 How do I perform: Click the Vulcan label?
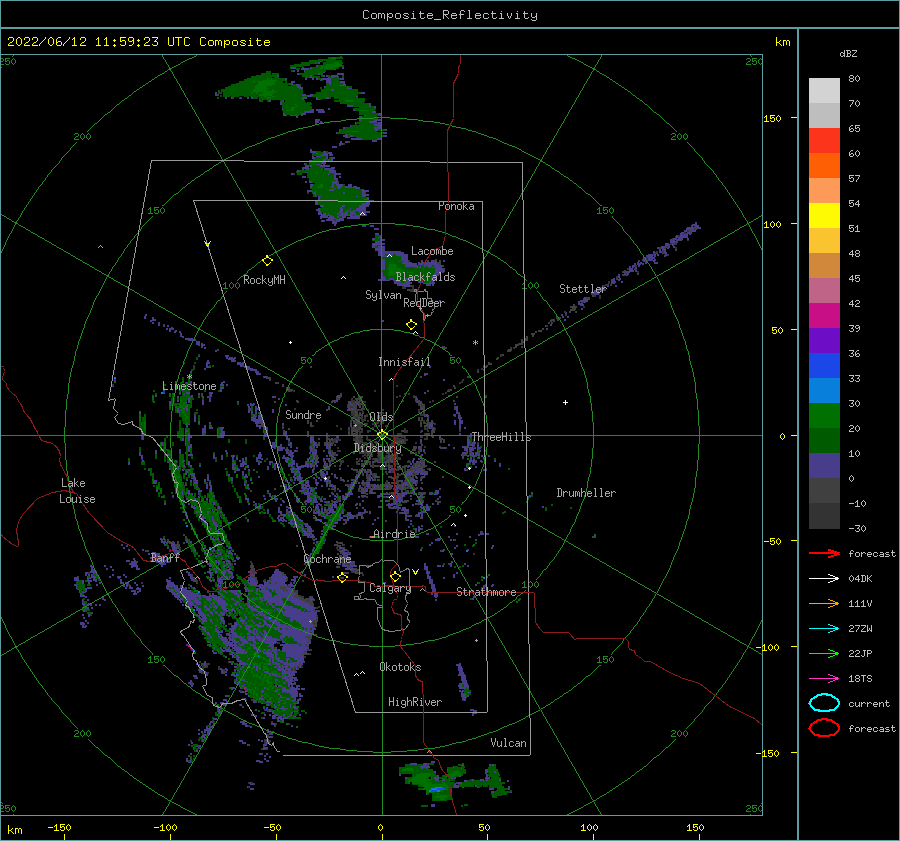point(508,743)
